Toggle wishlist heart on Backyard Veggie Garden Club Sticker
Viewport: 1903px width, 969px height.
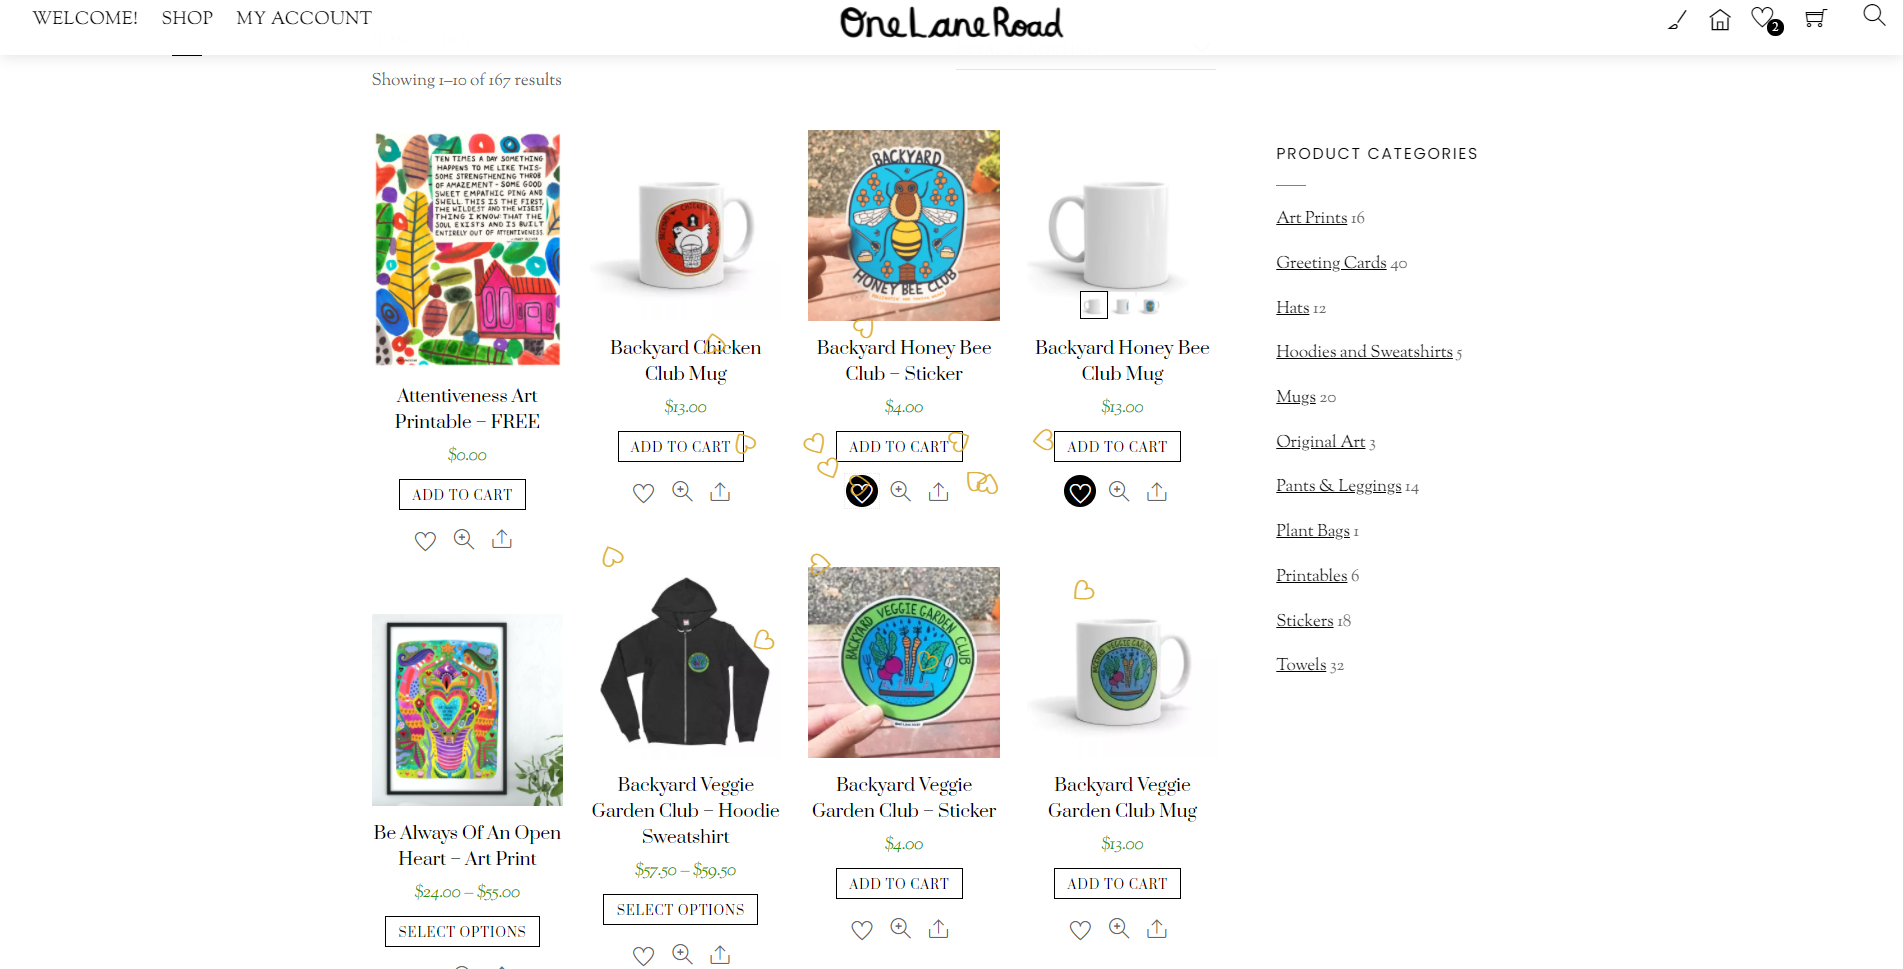[x=860, y=929]
